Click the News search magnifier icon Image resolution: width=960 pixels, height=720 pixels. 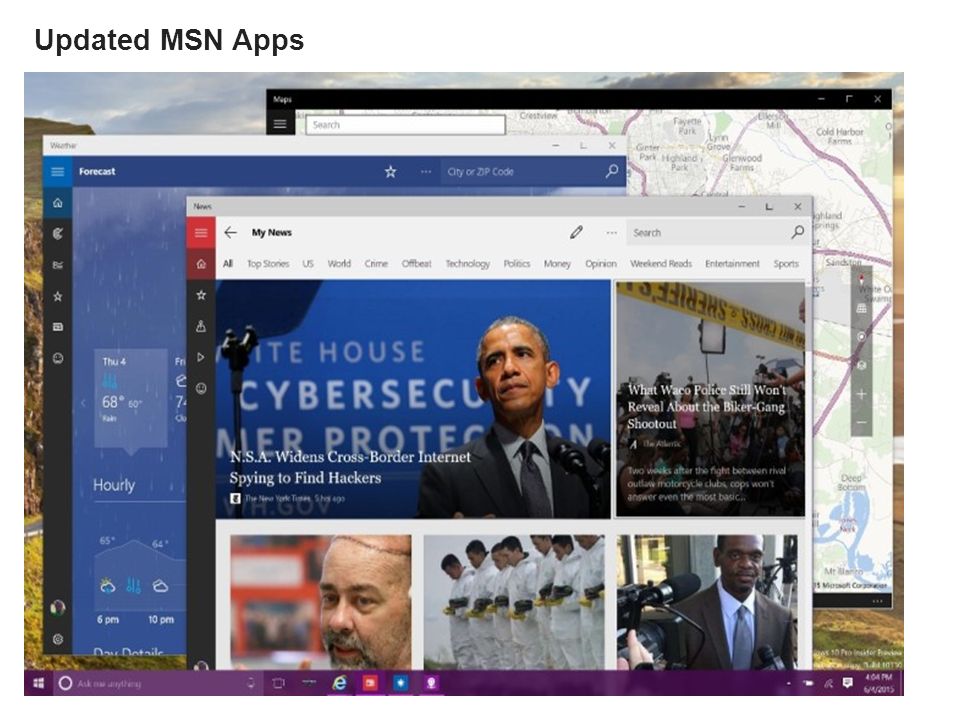797,232
